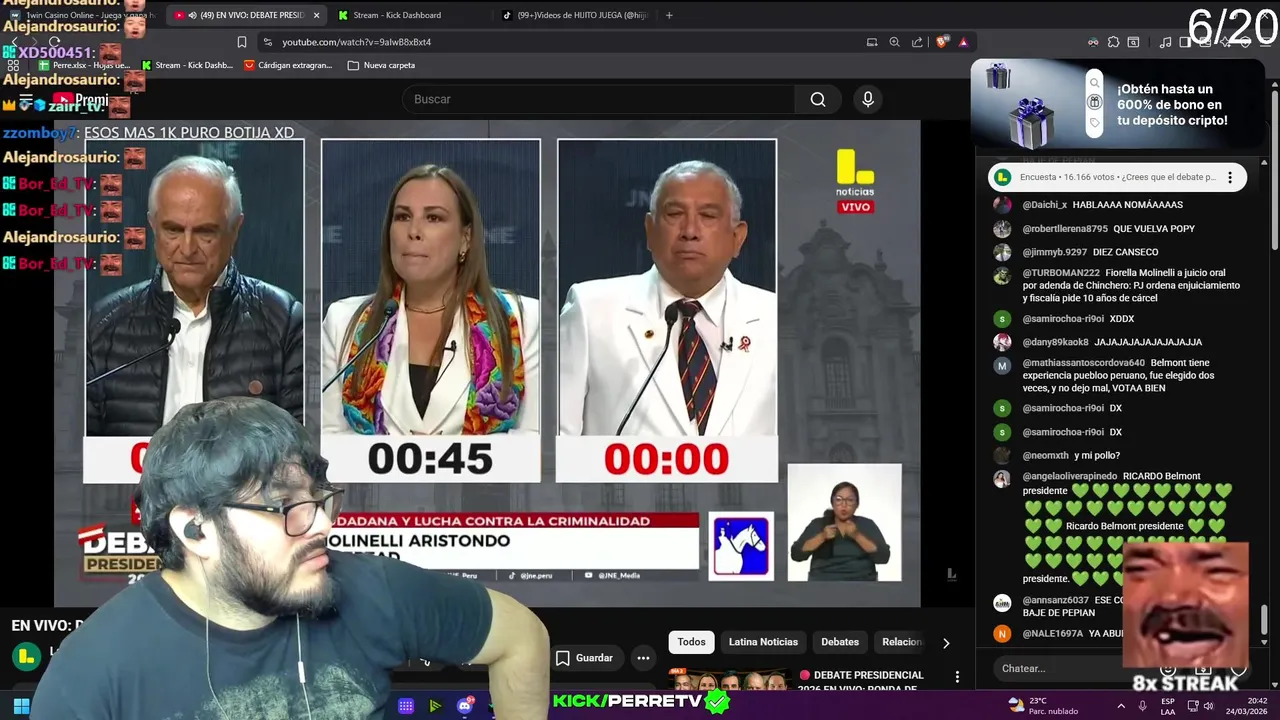Click the @Daichi_x username in chat
The height and width of the screenshot is (720, 1280).
click(x=1044, y=205)
